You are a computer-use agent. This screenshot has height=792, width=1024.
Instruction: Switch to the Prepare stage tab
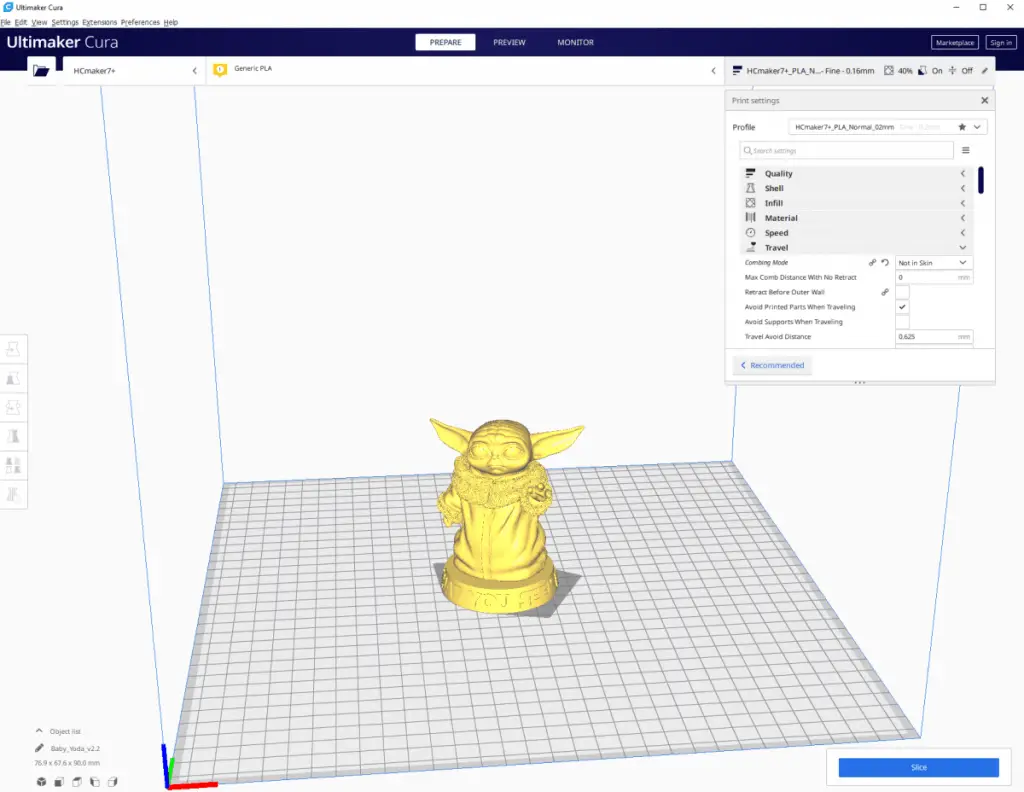pyautogui.click(x=445, y=42)
